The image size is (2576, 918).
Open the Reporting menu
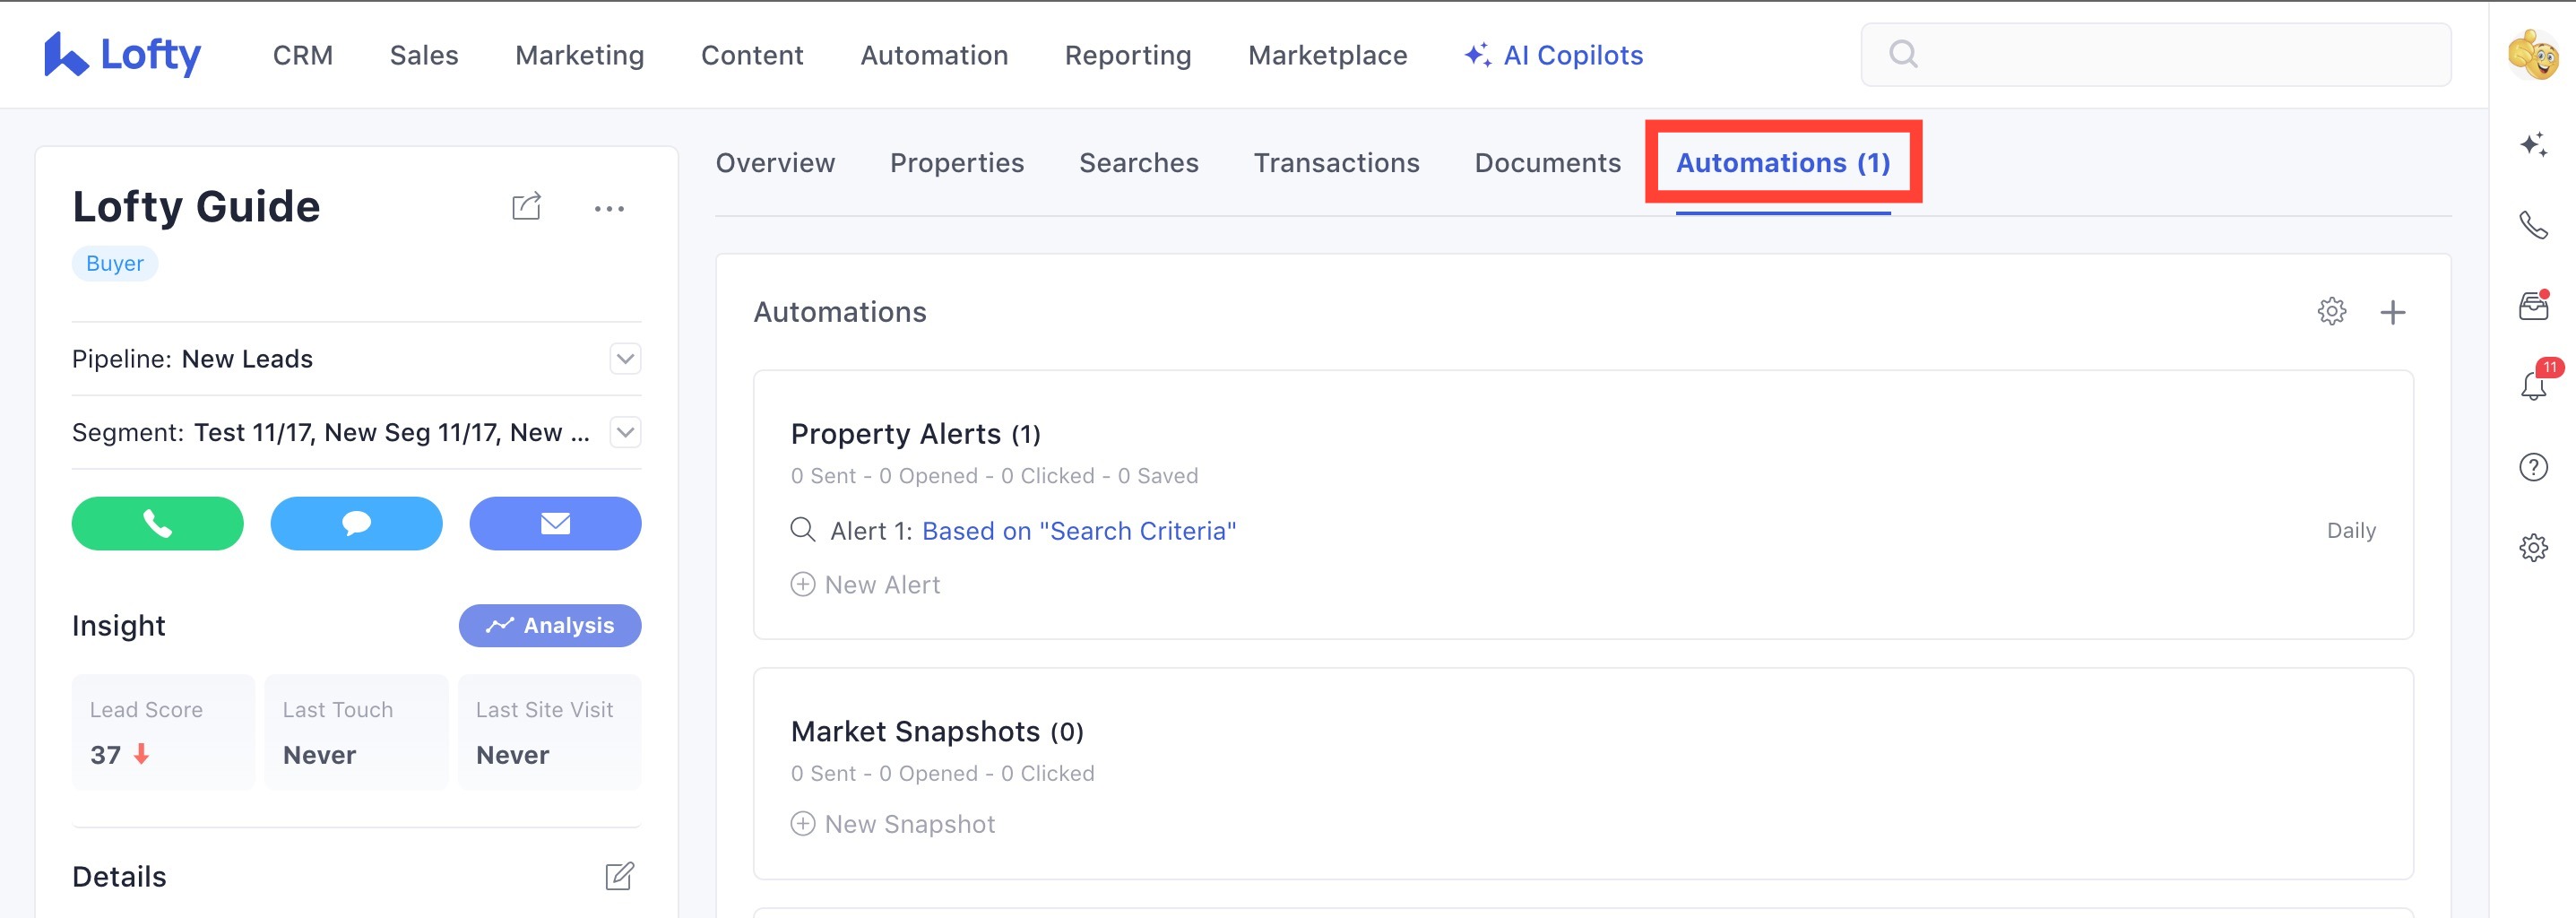click(x=1127, y=55)
